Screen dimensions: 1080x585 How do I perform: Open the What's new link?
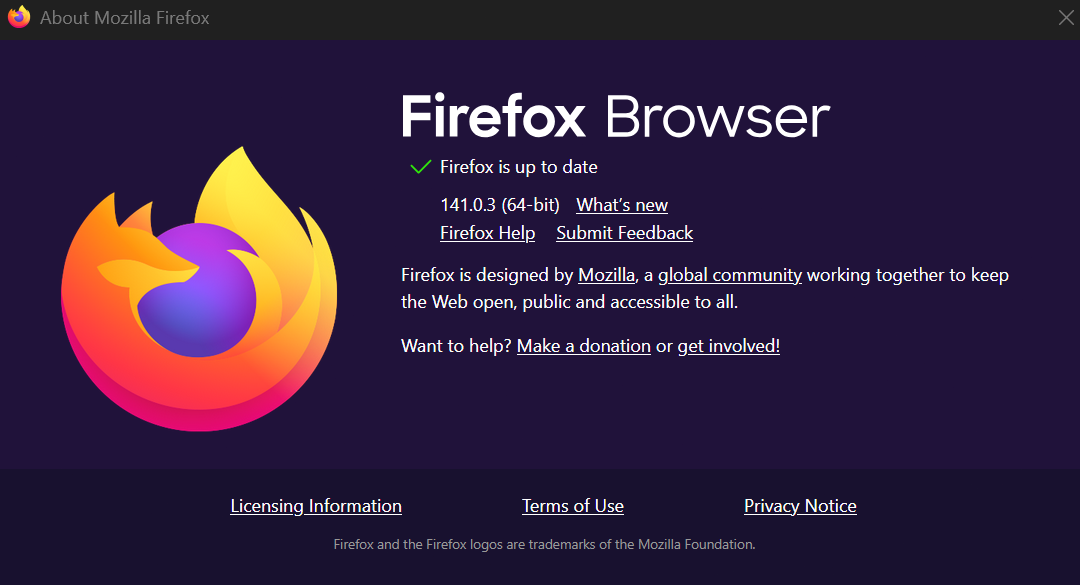[622, 205]
